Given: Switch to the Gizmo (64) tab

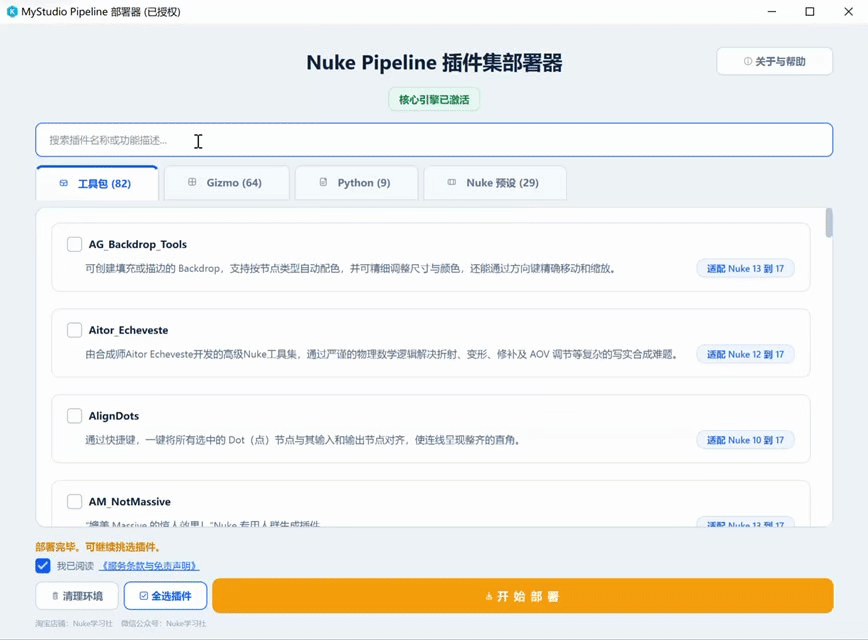Looking at the screenshot, I should coord(227,183).
